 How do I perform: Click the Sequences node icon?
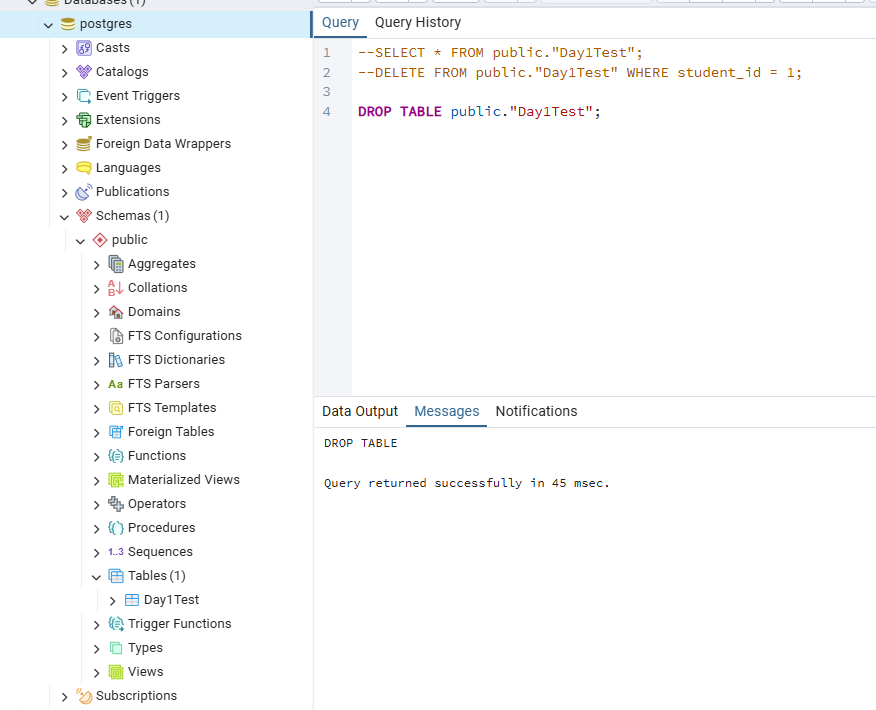116,552
